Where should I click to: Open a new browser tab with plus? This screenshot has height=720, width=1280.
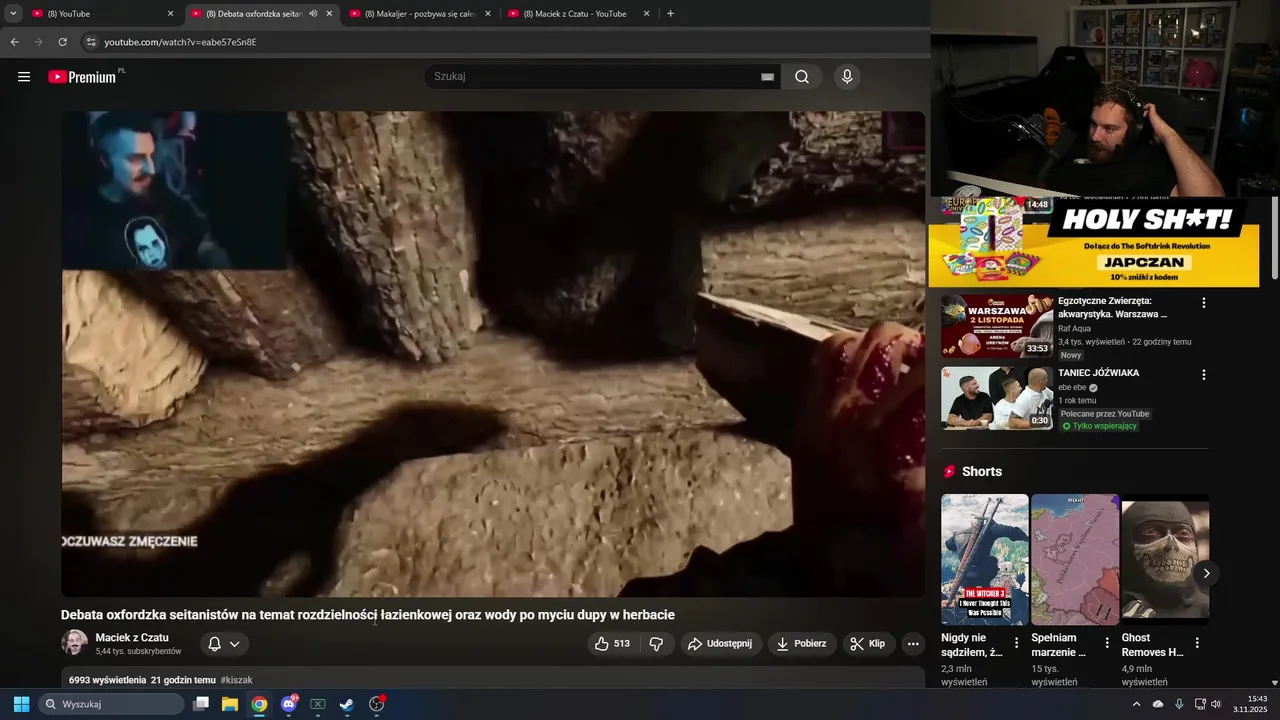coord(670,13)
